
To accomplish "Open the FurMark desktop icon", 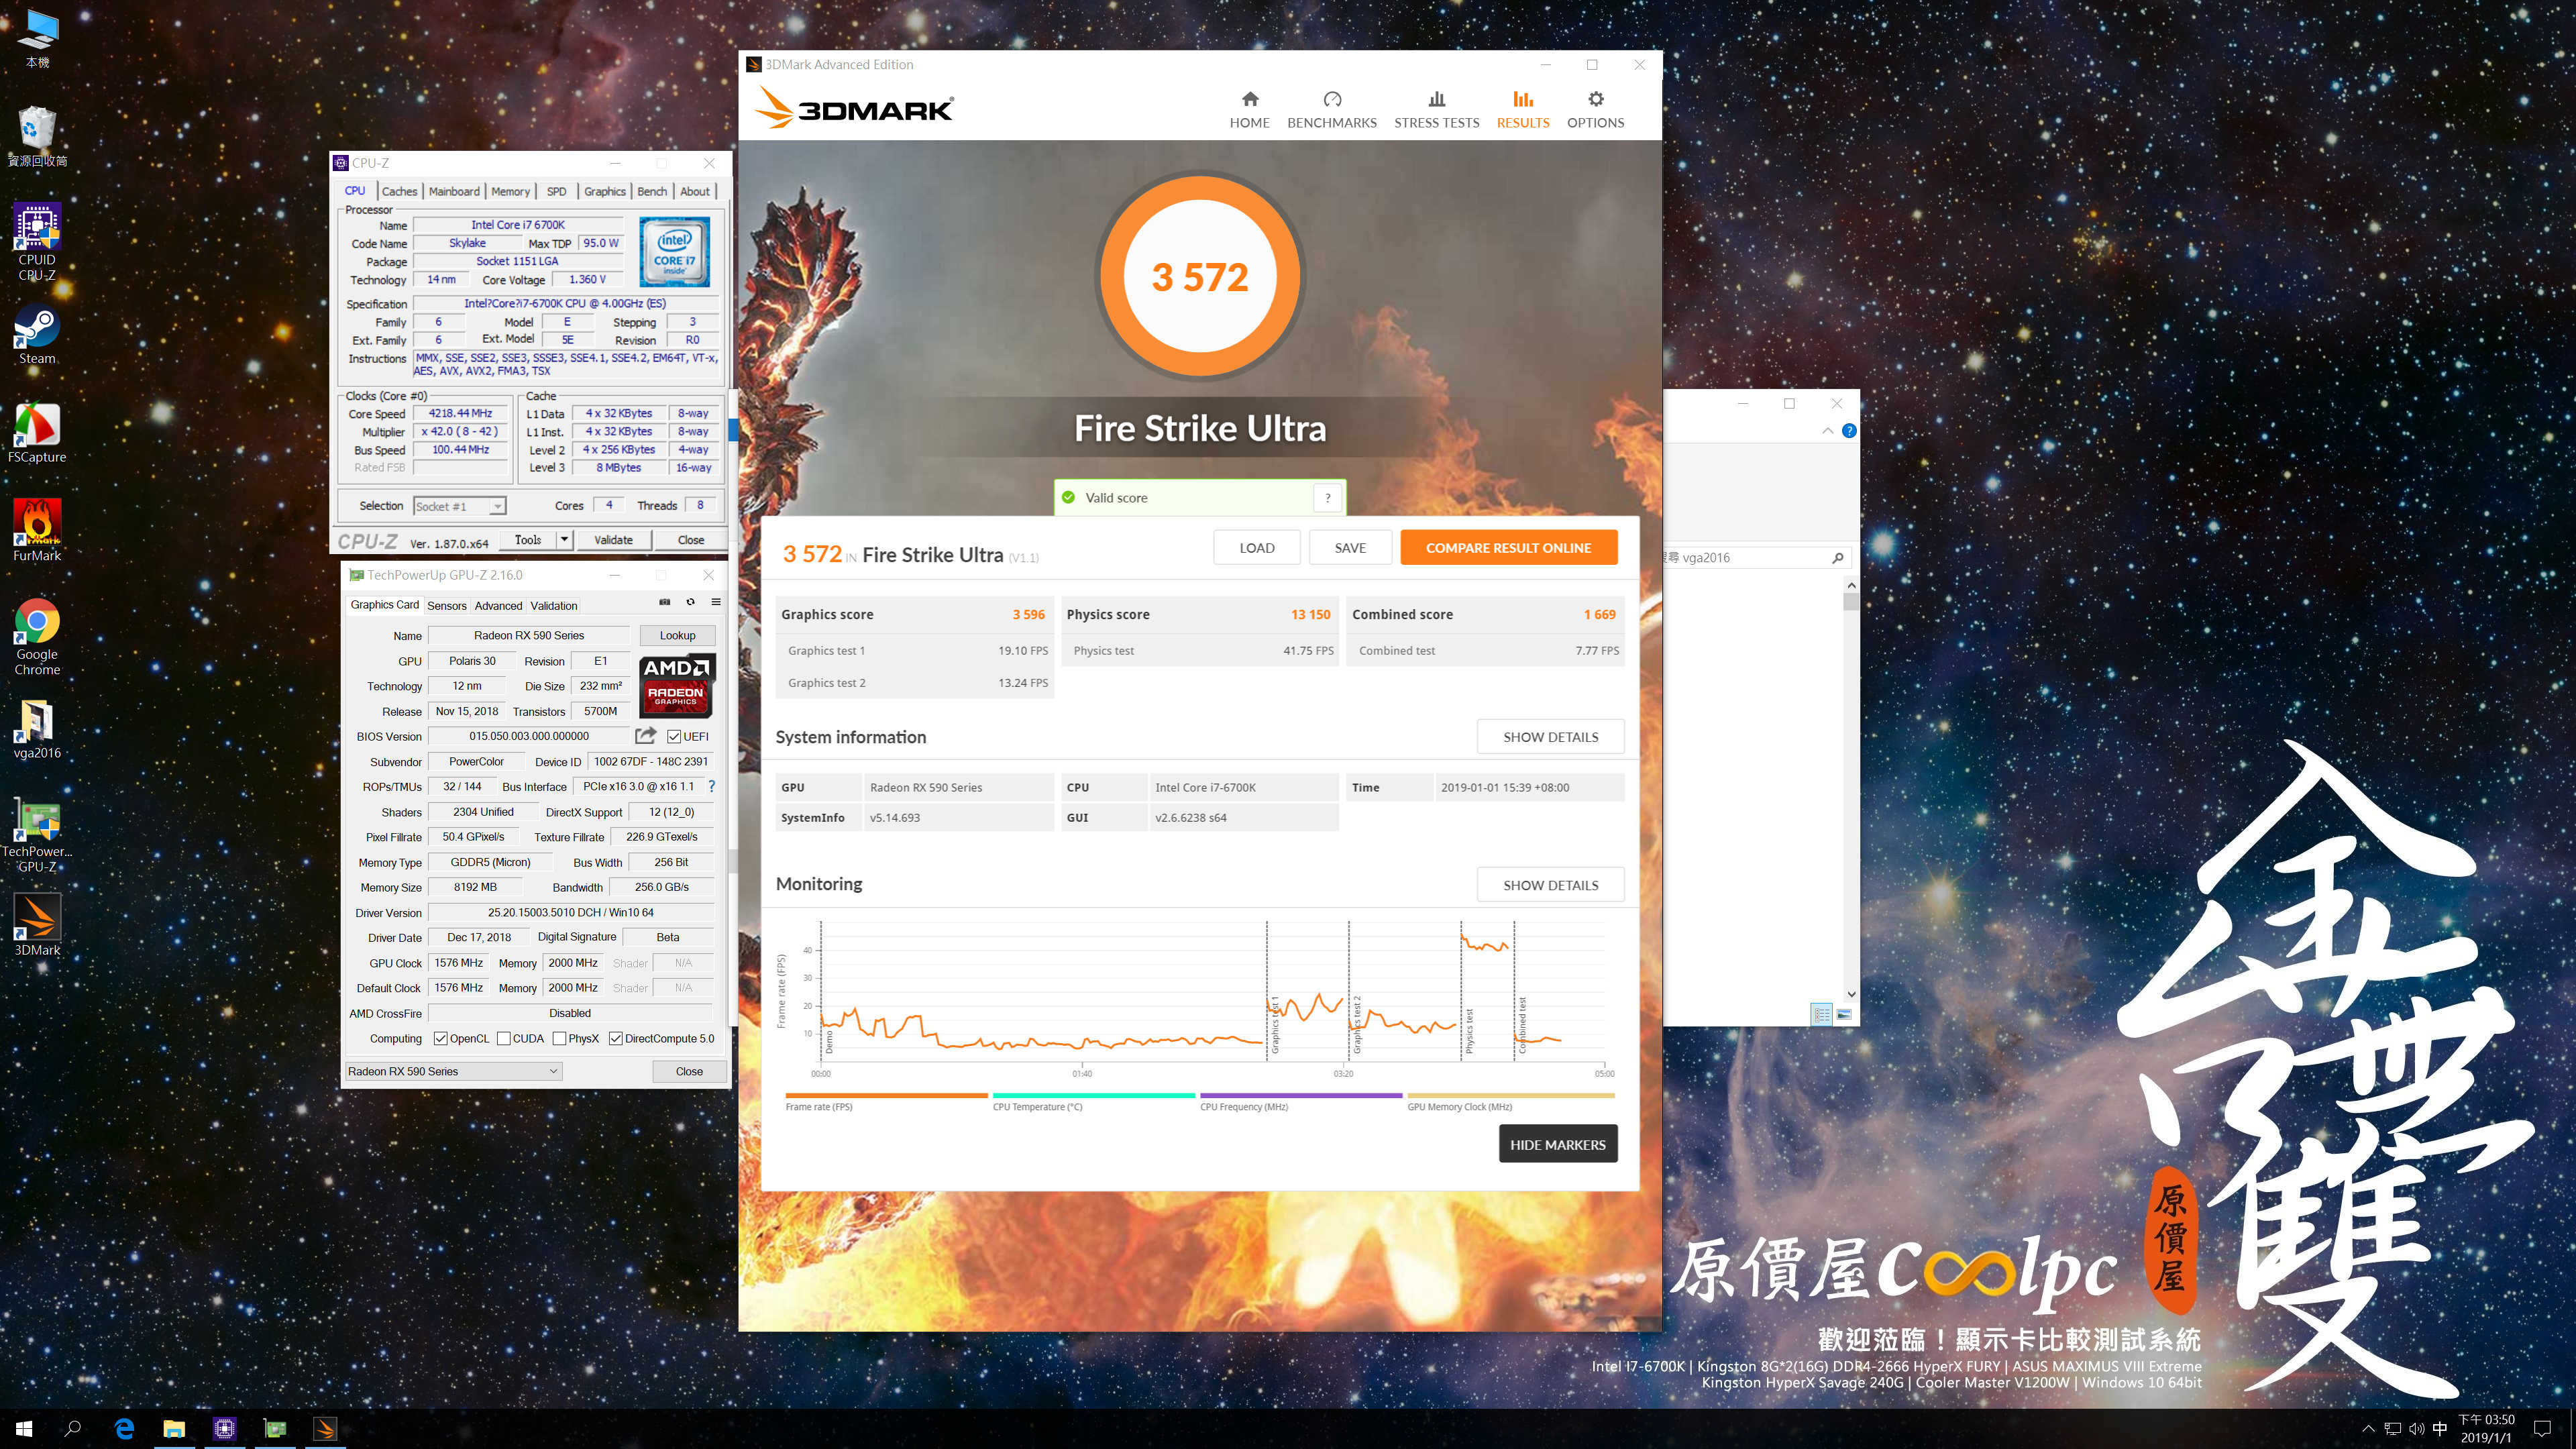I will pyautogui.click(x=37, y=531).
